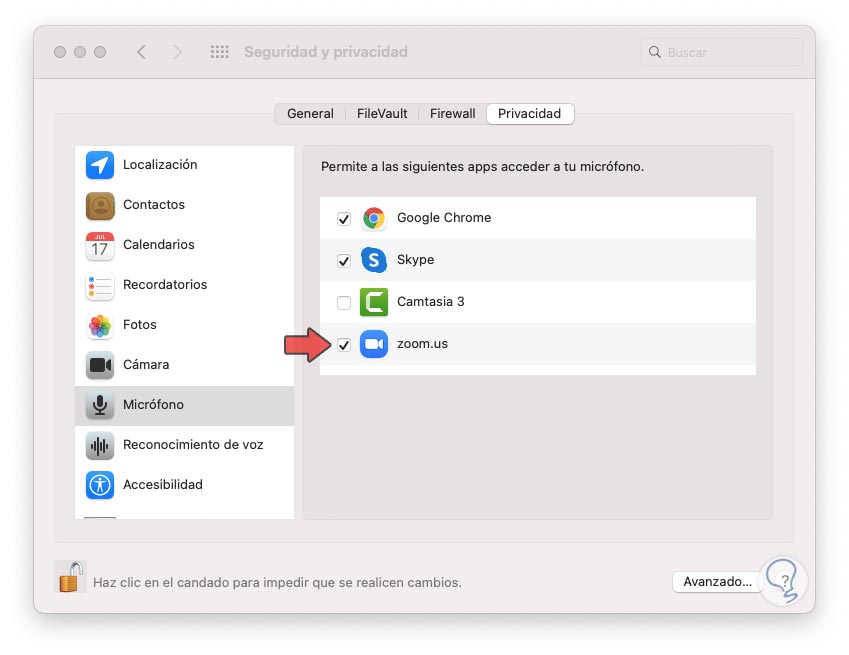
Task: Switch to the General tab
Action: coord(310,114)
